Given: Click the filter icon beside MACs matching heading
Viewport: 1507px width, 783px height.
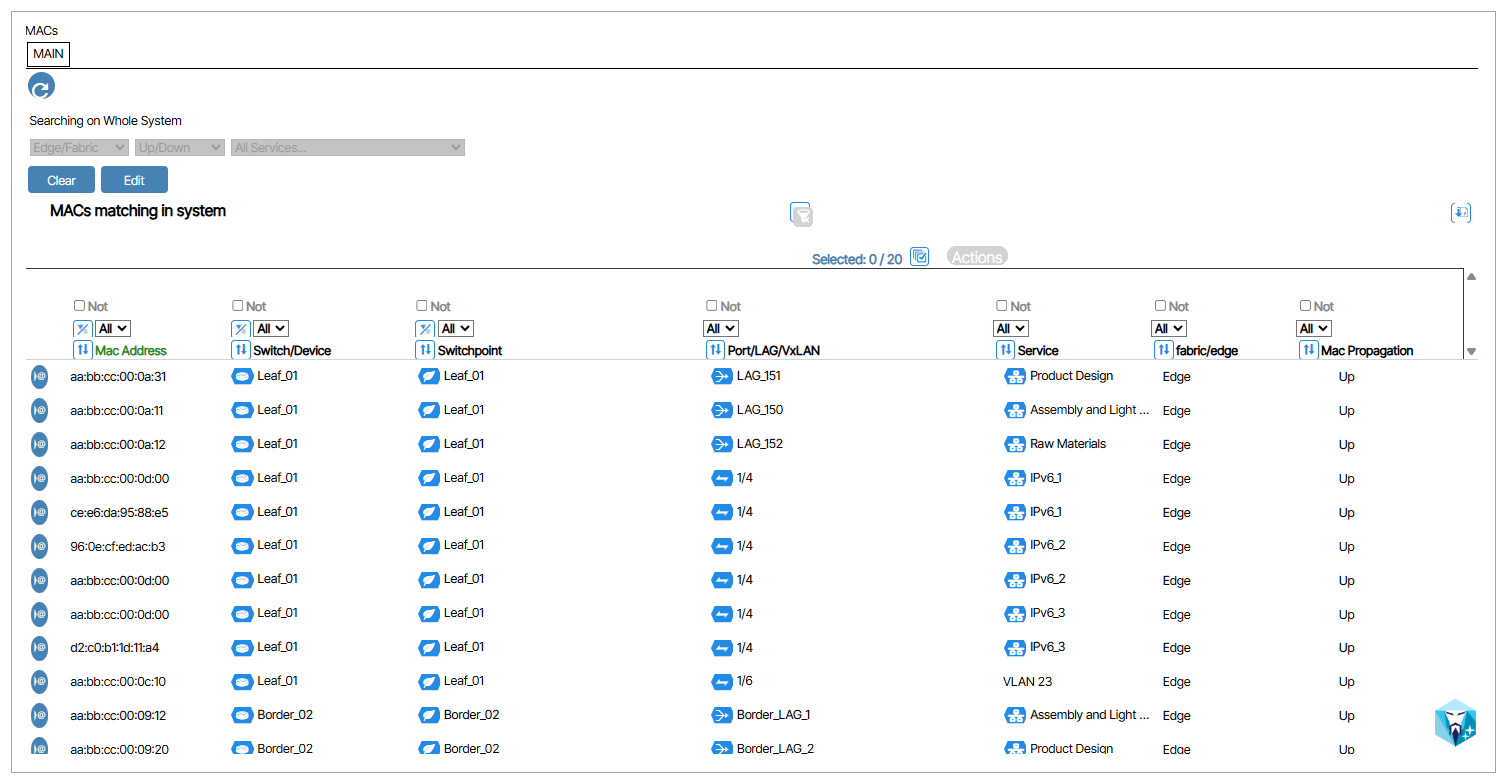Looking at the screenshot, I should coord(800,213).
